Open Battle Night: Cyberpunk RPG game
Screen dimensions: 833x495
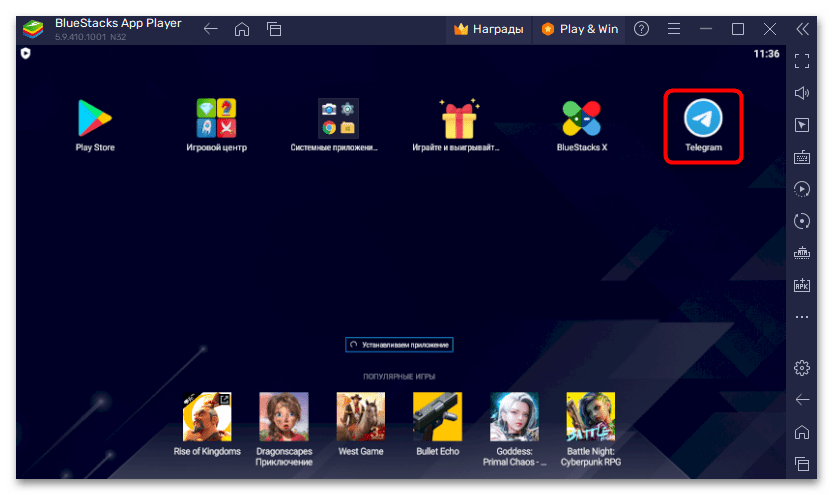coord(591,417)
